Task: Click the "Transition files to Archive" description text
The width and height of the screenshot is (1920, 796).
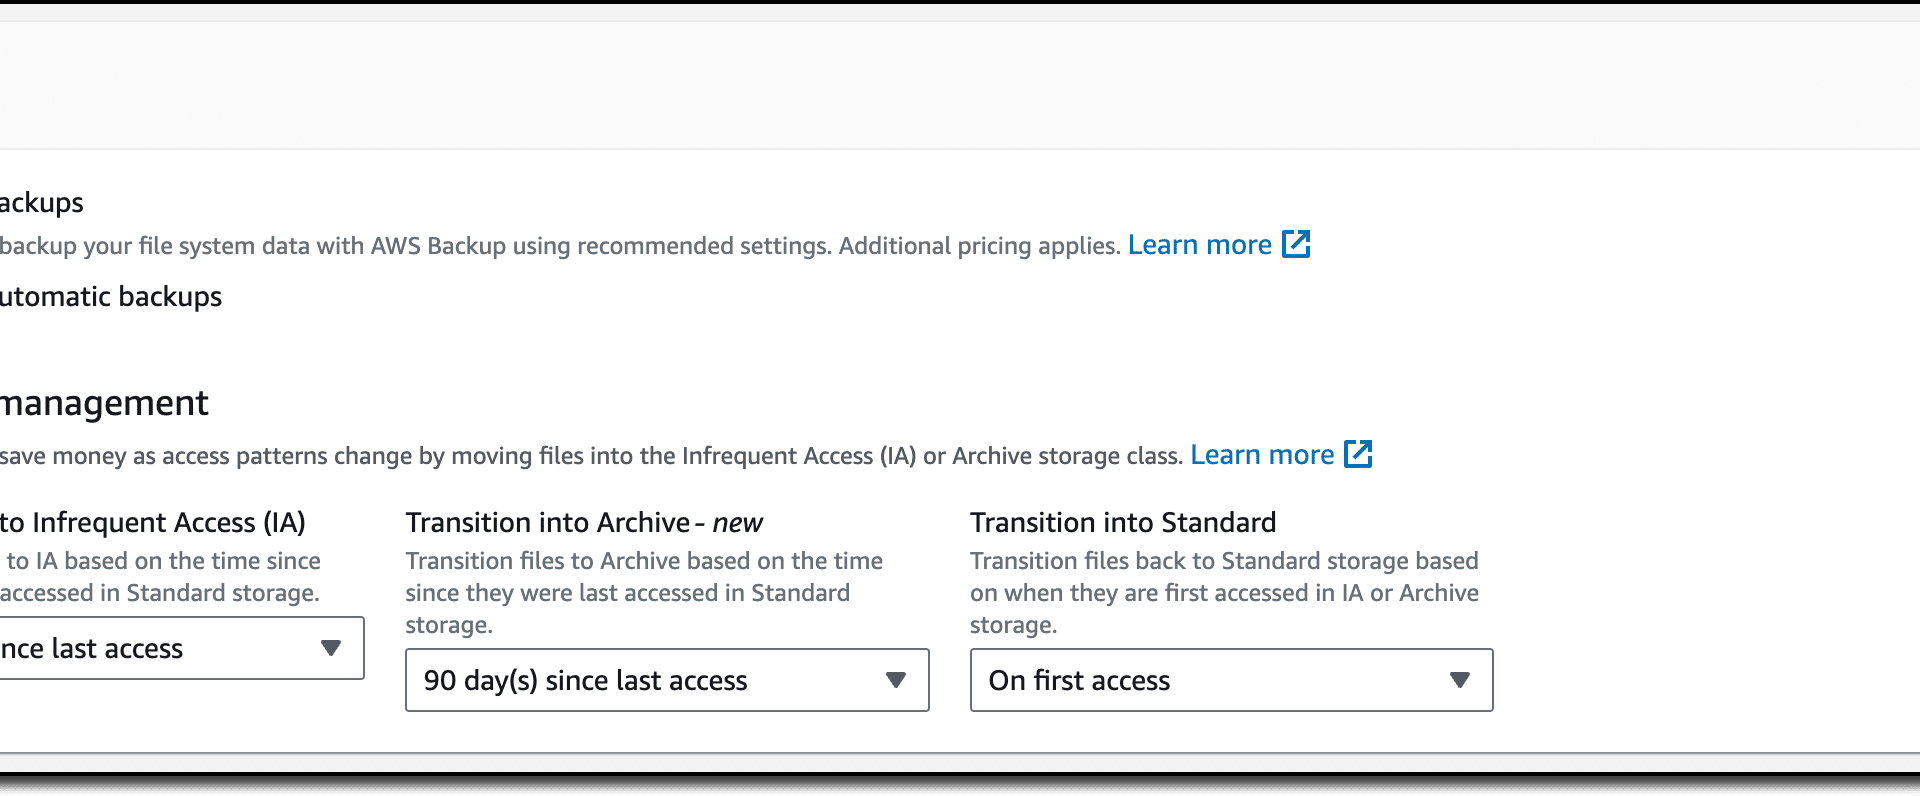Action: point(644,593)
